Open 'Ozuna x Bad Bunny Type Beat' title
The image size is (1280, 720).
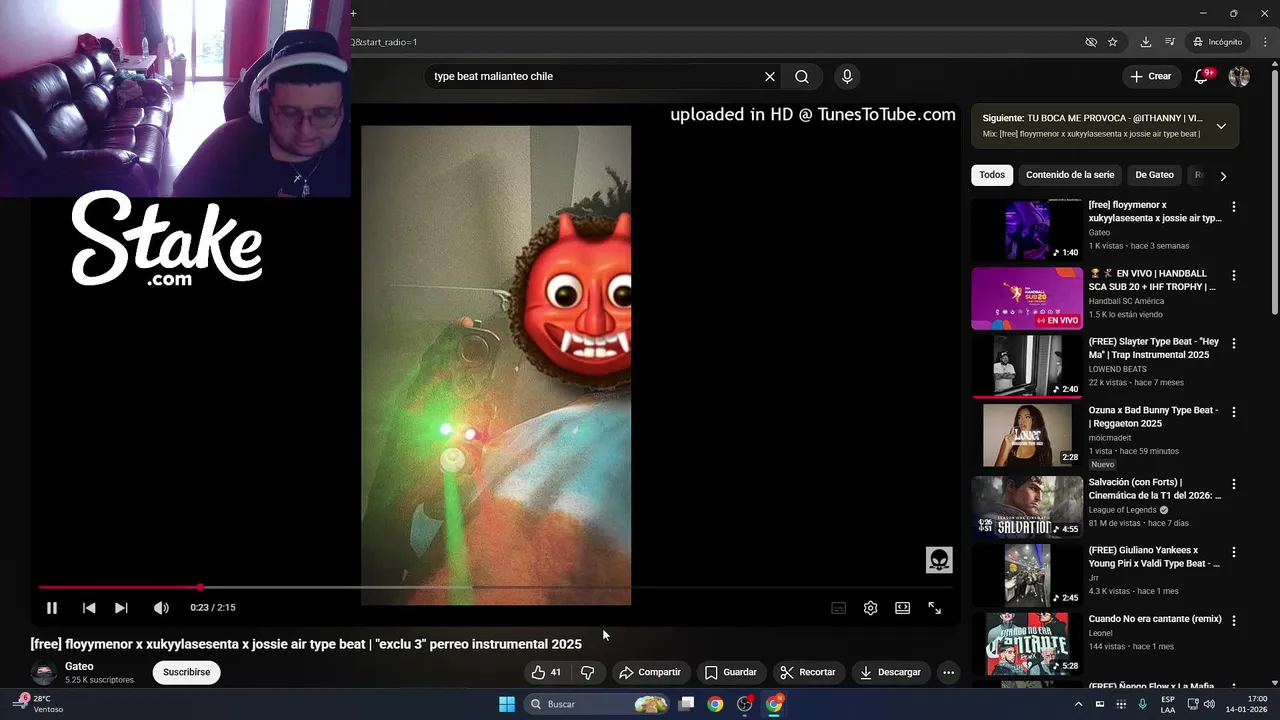coord(1153,417)
